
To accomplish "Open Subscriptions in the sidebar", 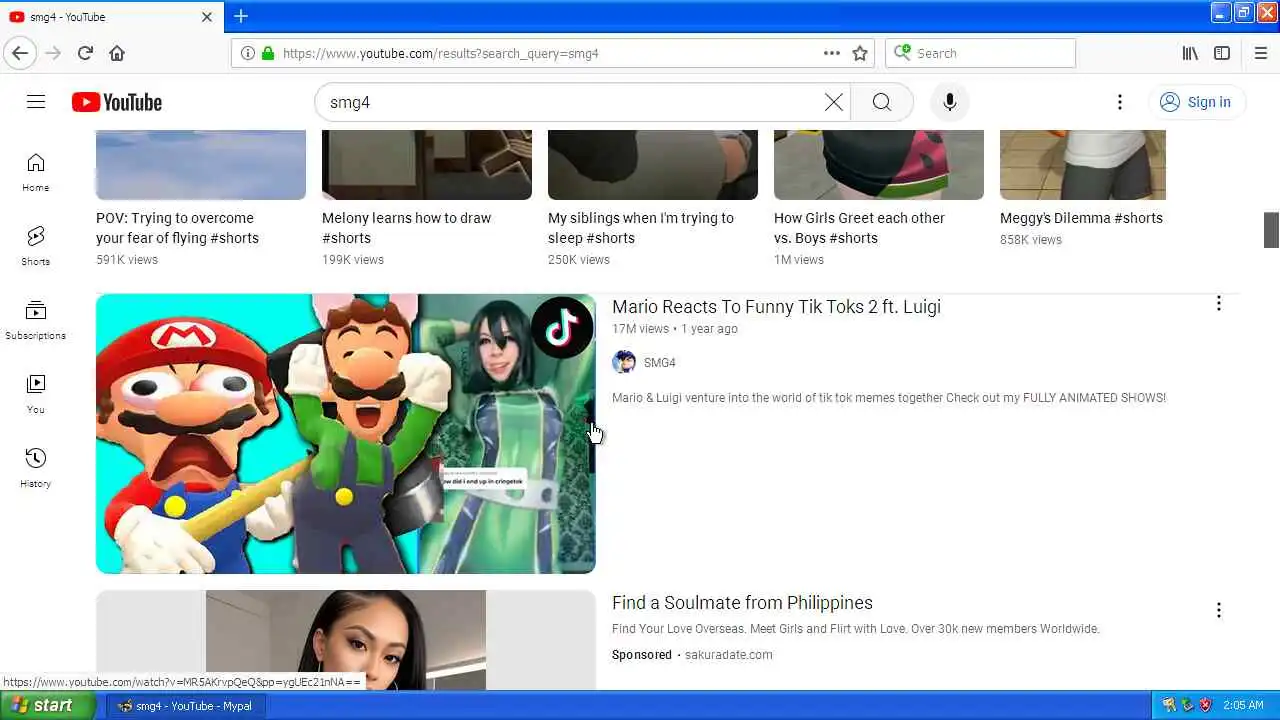I will coord(36,320).
